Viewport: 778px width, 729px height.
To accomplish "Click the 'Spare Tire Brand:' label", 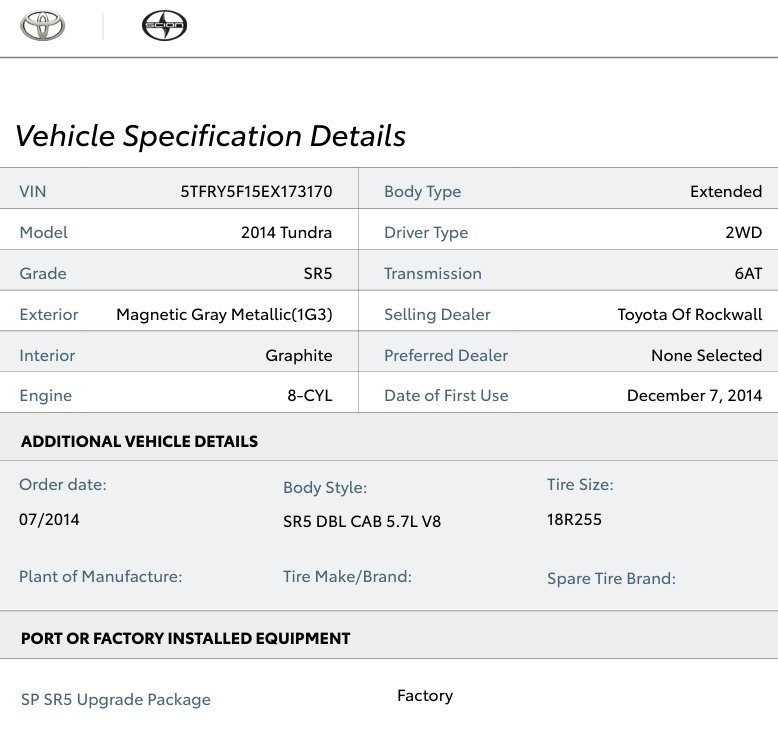I will pyautogui.click(x=611, y=579).
